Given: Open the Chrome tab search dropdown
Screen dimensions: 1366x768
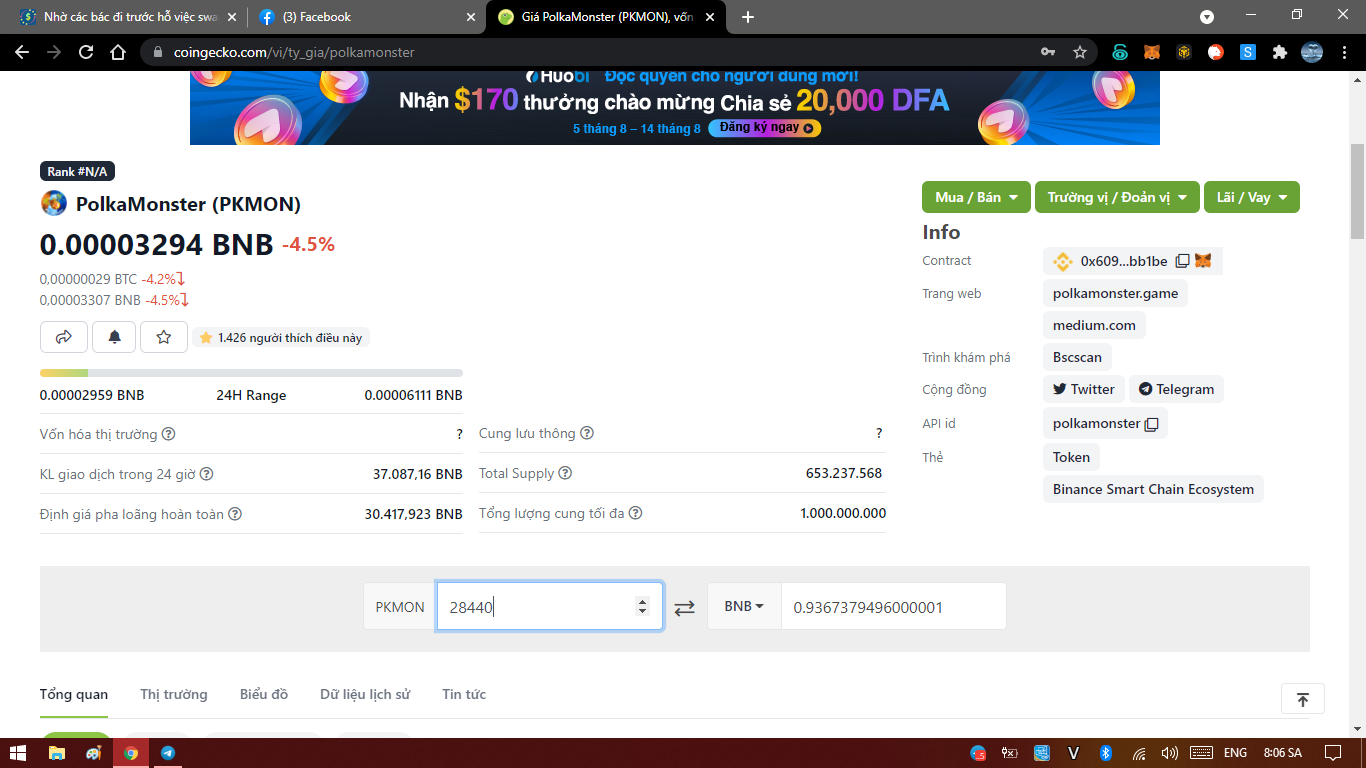Looking at the screenshot, I should pos(1207,17).
